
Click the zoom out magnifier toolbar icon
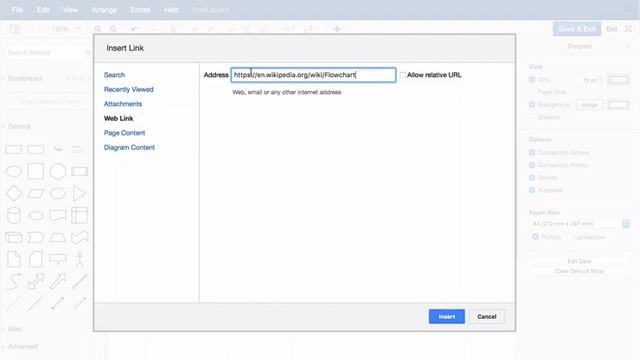(113, 29)
